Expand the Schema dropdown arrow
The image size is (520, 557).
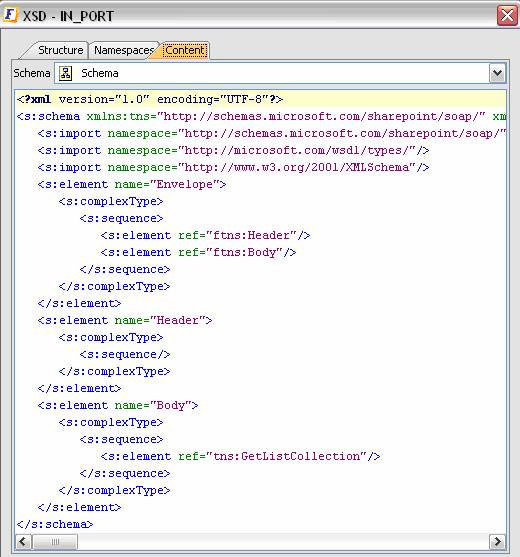(x=497, y=73)
